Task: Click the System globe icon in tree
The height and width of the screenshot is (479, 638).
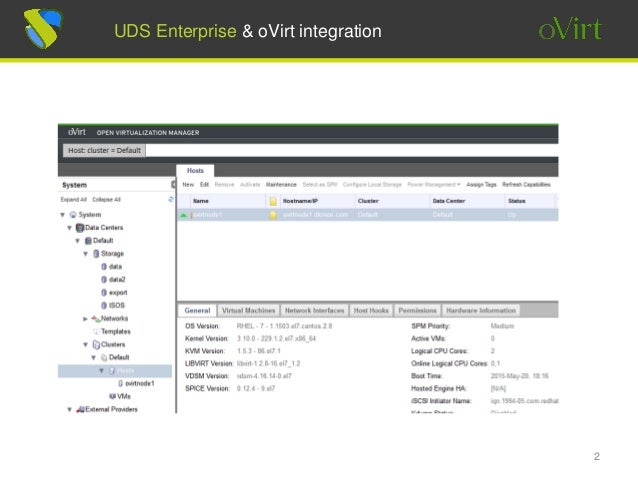Action: click(73, 214)
